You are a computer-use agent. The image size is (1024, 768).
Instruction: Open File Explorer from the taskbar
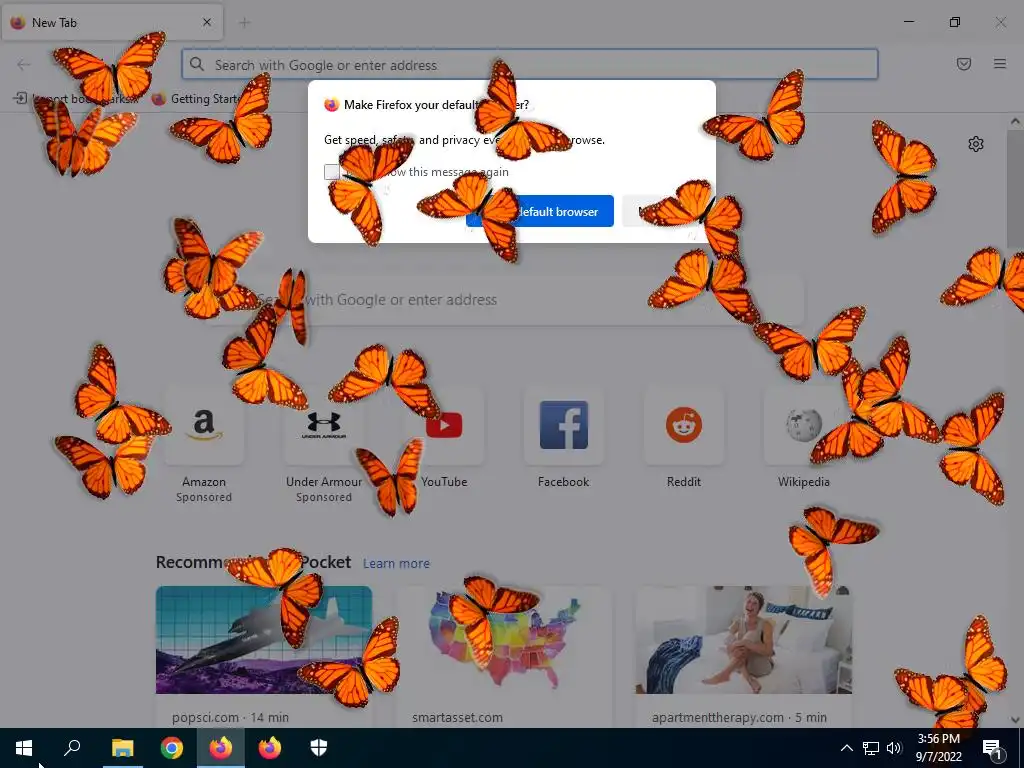(x=122, y=748)
